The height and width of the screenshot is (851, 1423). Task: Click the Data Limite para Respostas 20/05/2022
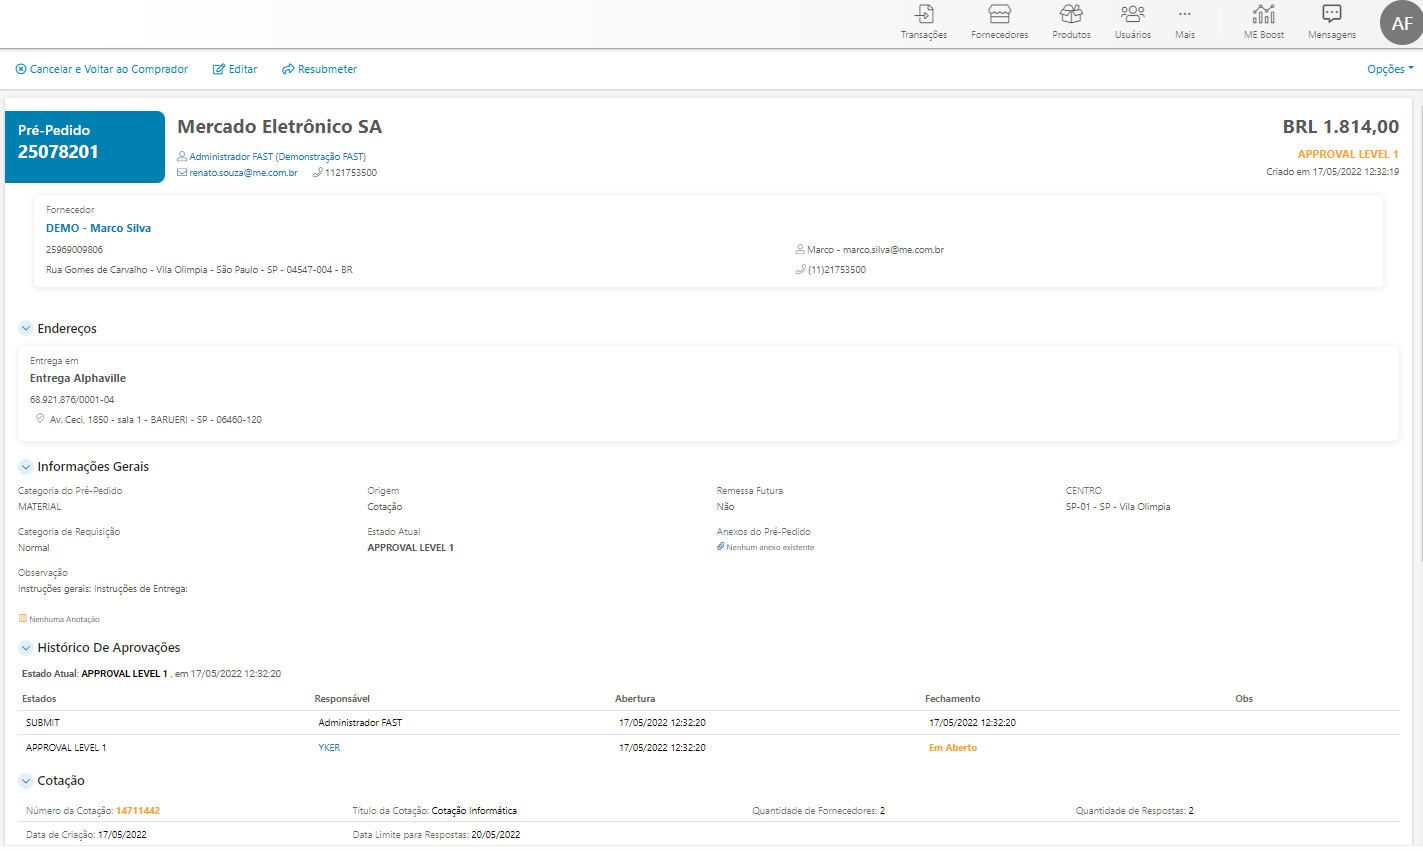436,835
